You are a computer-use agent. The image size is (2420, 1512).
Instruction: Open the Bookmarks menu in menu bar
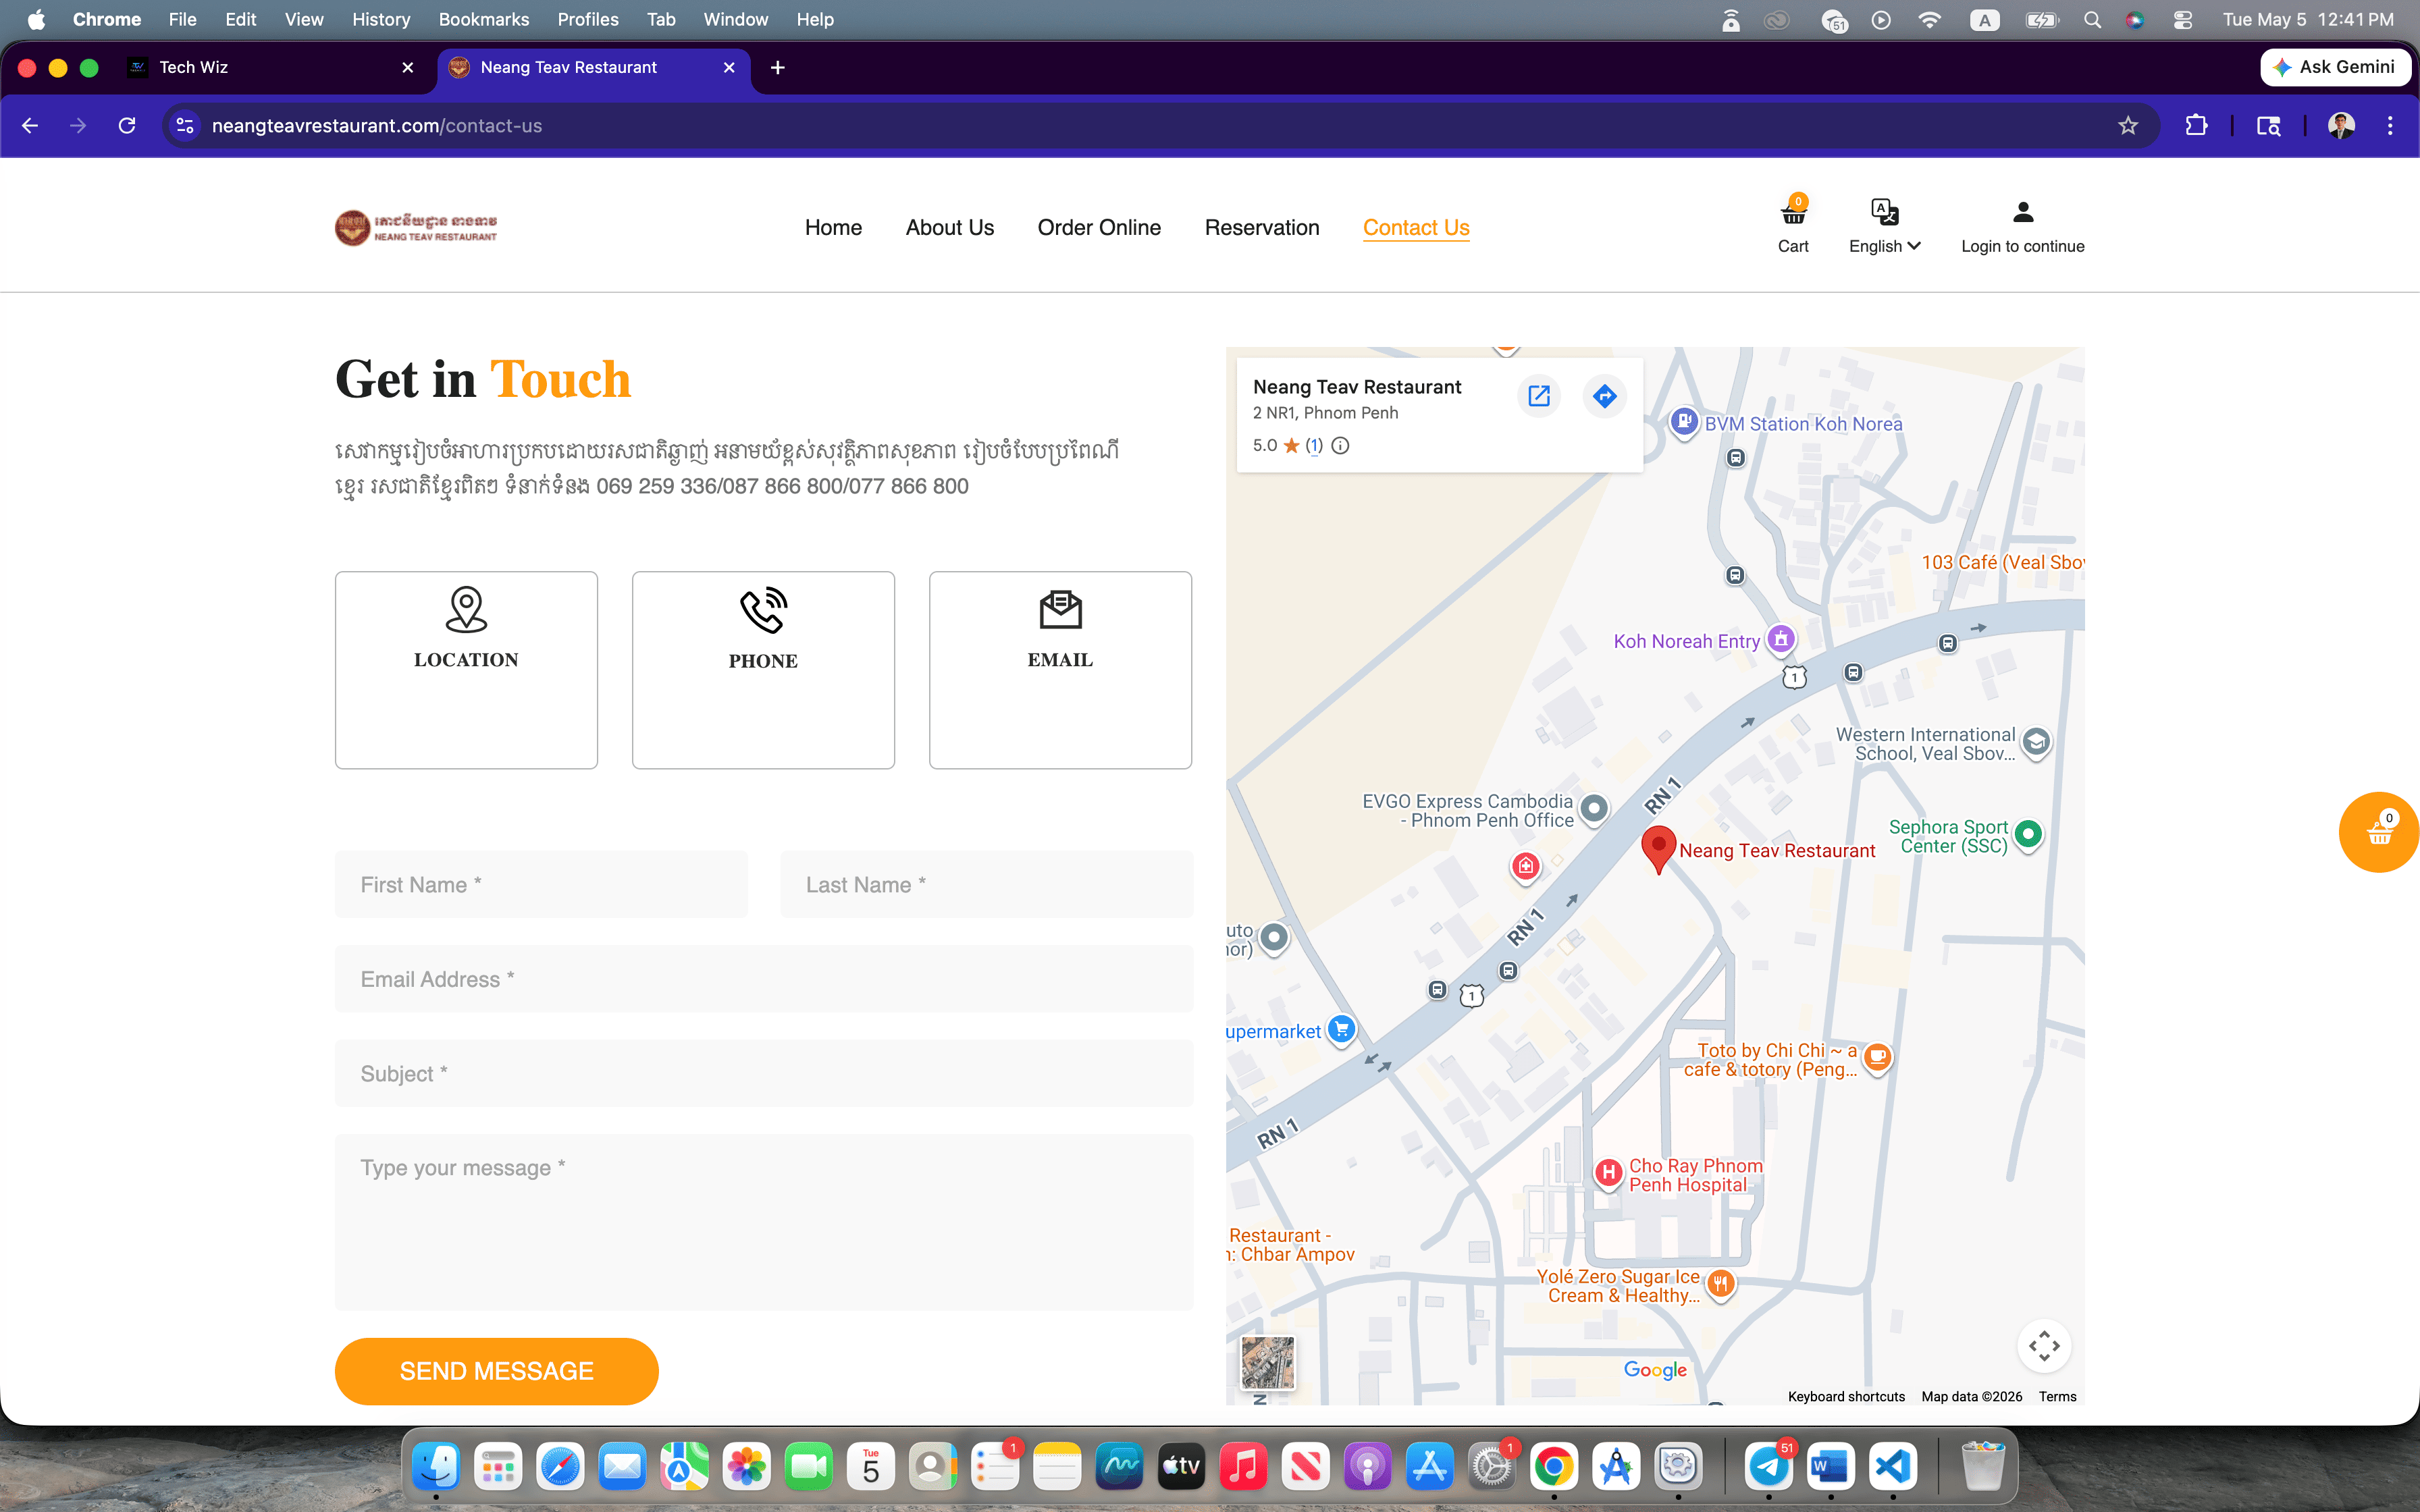pyautogui.click(x=484, y=19)
